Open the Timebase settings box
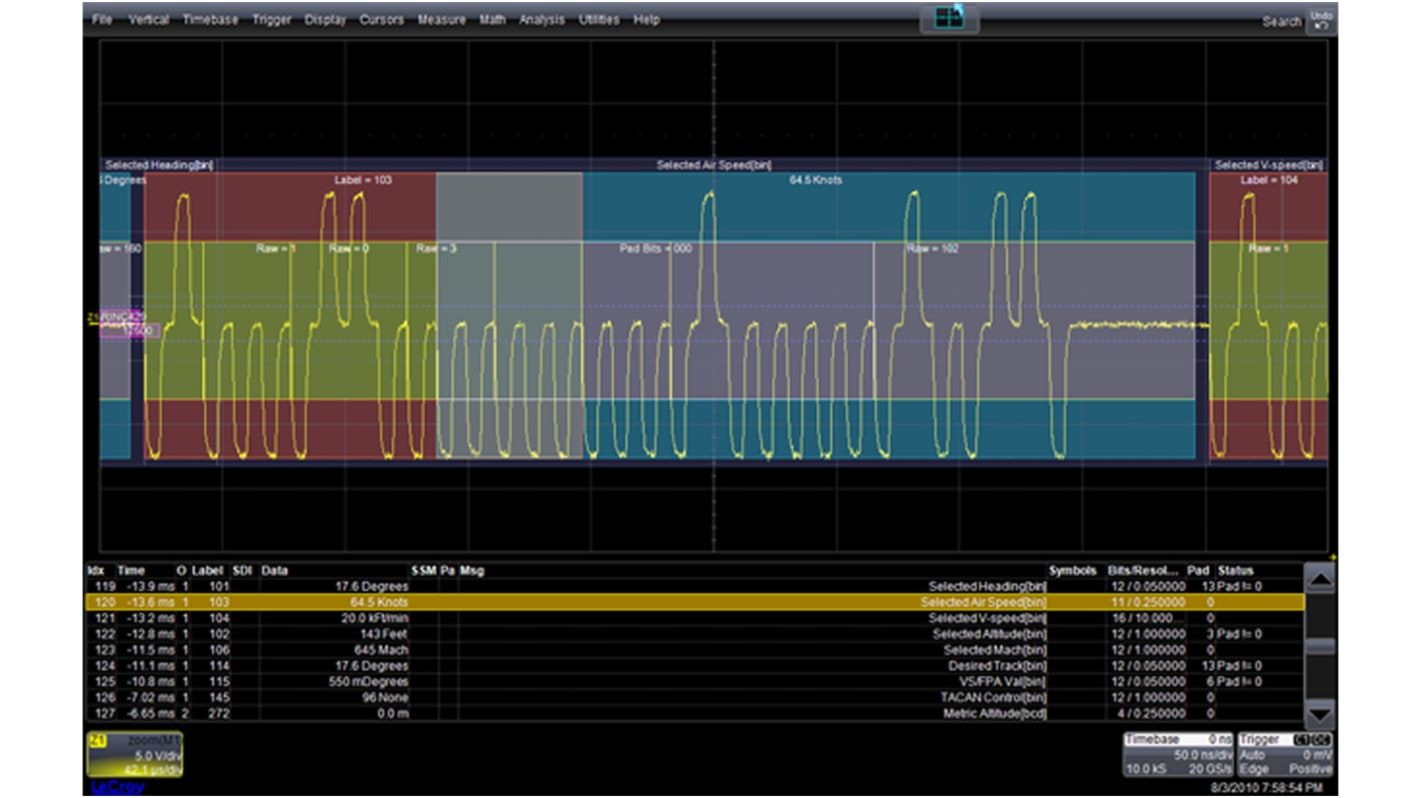Screen dimensions: 1420x798 (1160, 738)
